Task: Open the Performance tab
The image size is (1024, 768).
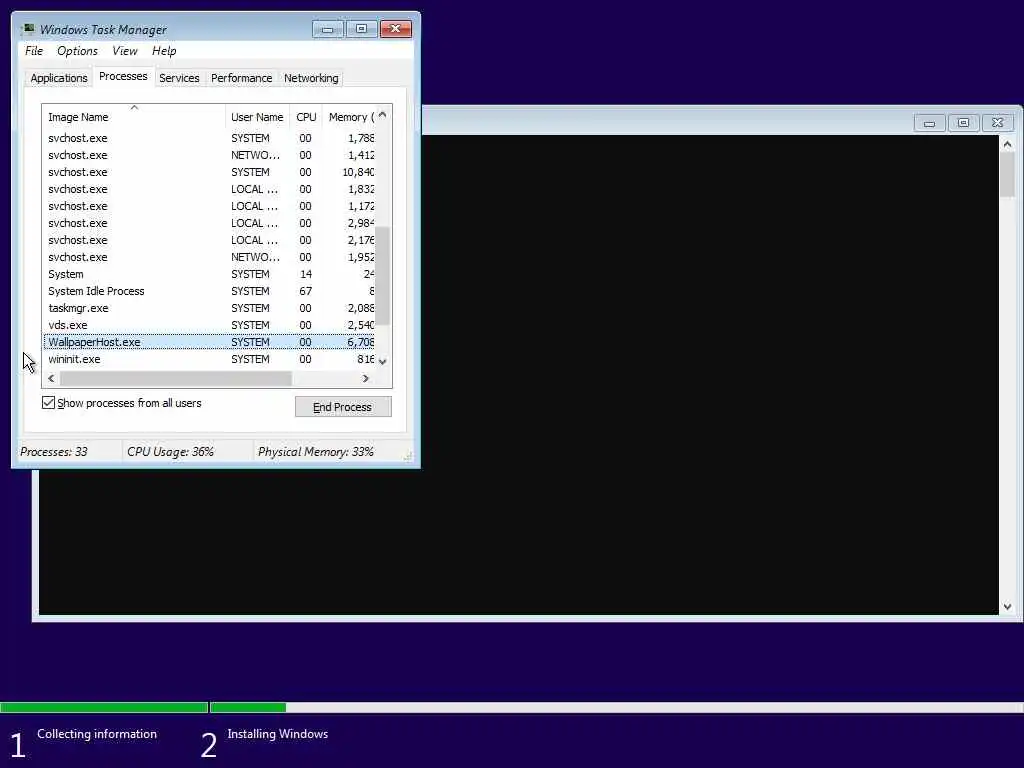Action: pos(242,78)
